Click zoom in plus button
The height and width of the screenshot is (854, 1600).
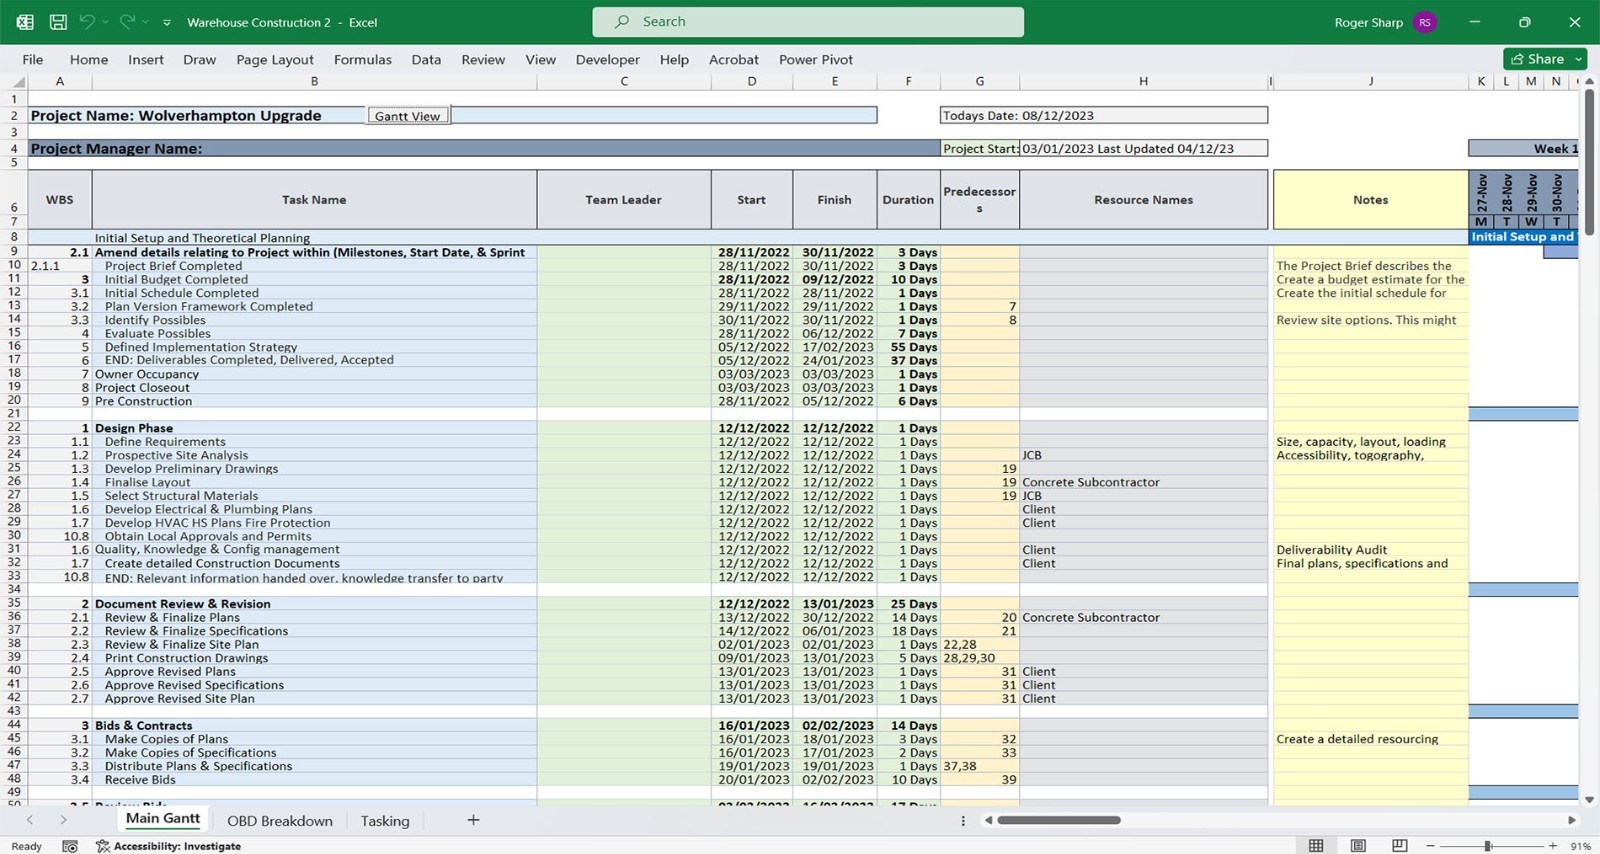[x=1553, y=846]
